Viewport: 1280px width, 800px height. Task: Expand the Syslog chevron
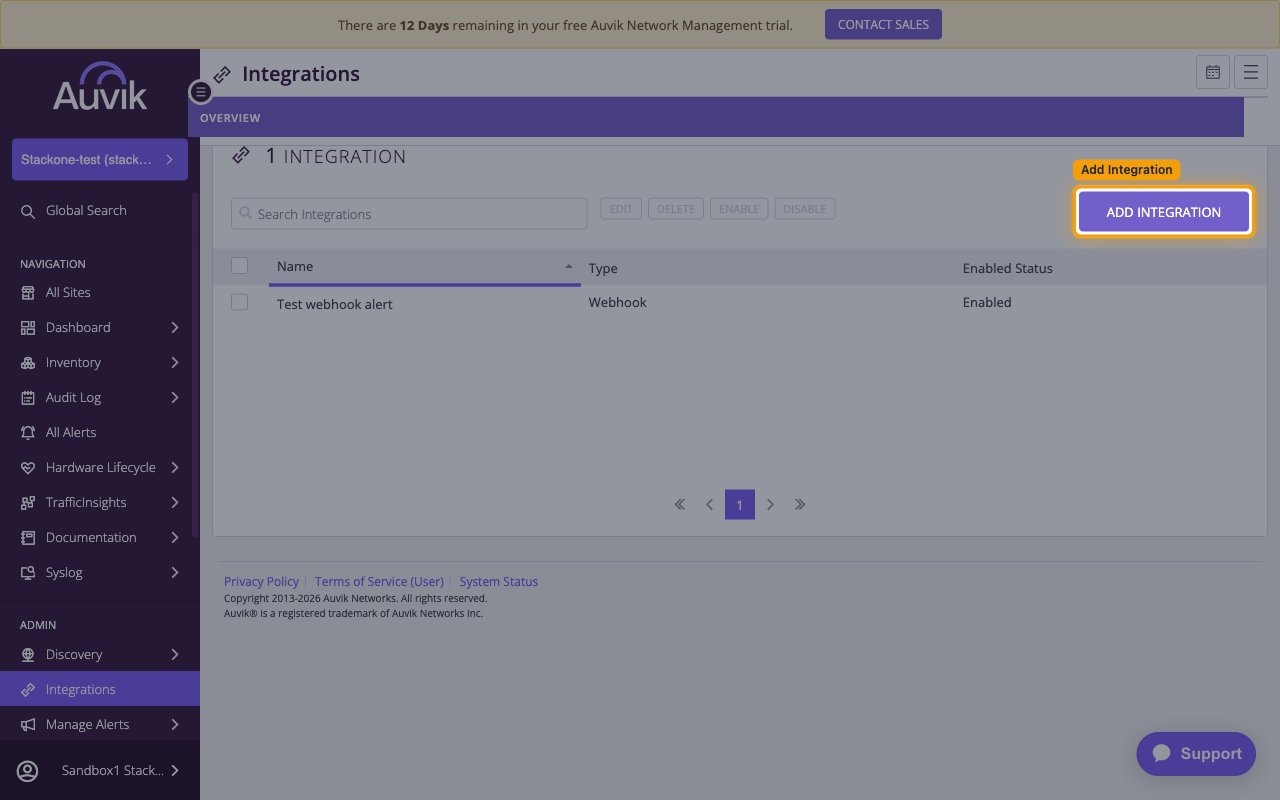point(175,573)
